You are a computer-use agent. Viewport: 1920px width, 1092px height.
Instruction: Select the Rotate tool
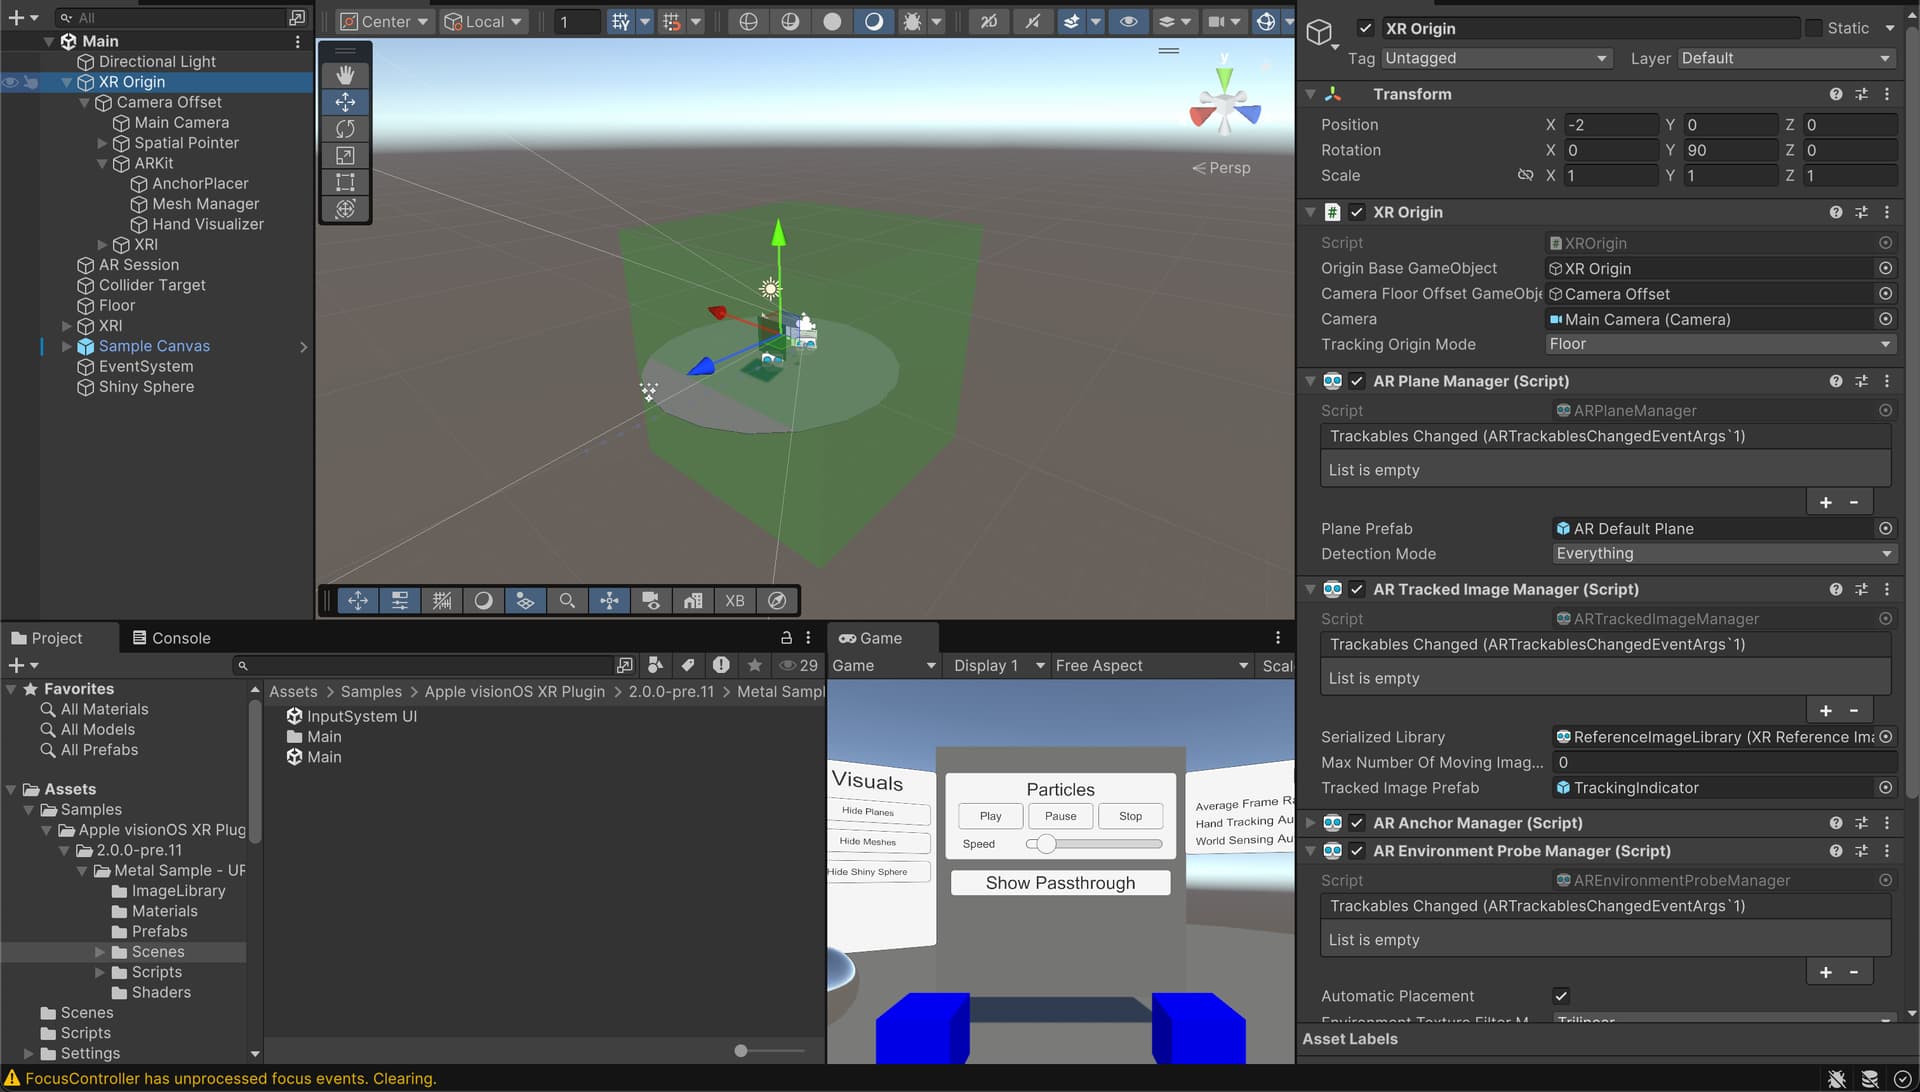click(x=345, y=128)
